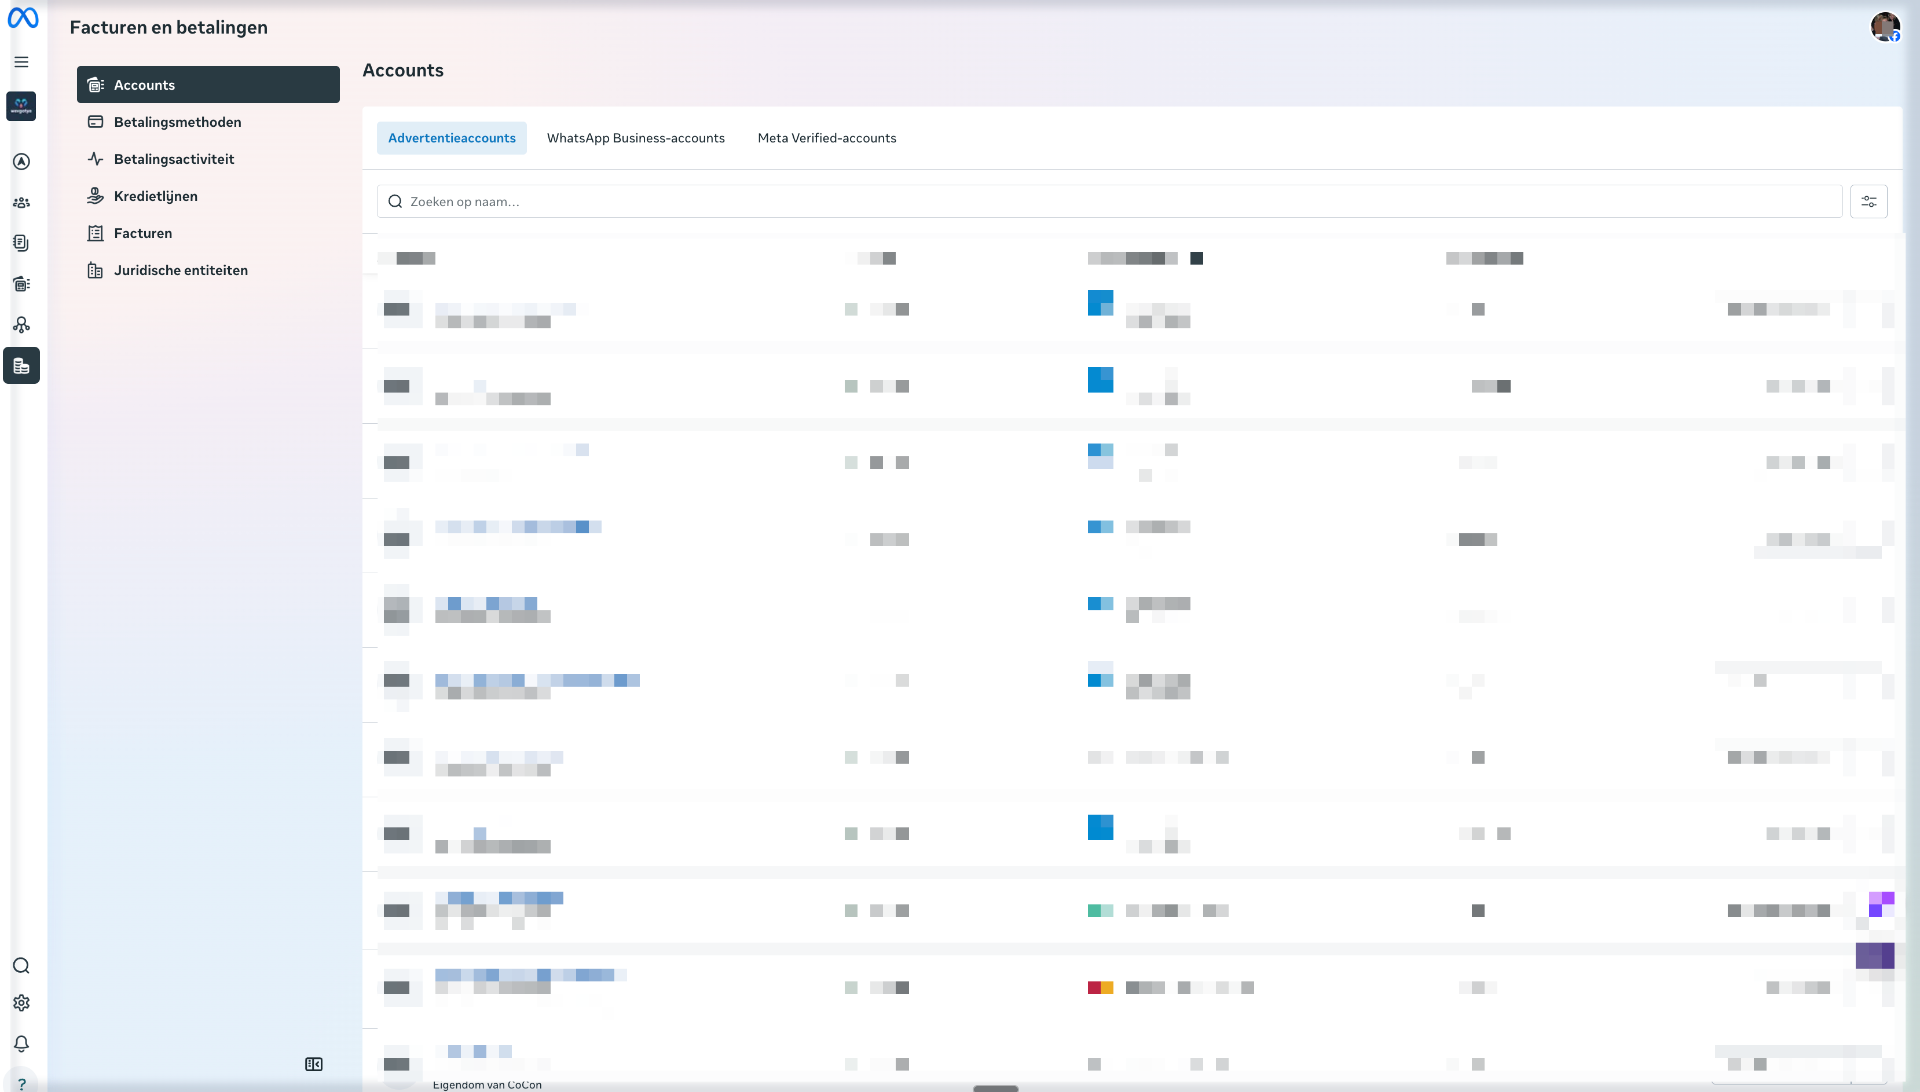Switch to WhatsApp Business-accounts tab
The image size is (1920, 1092).
[636, 138]
